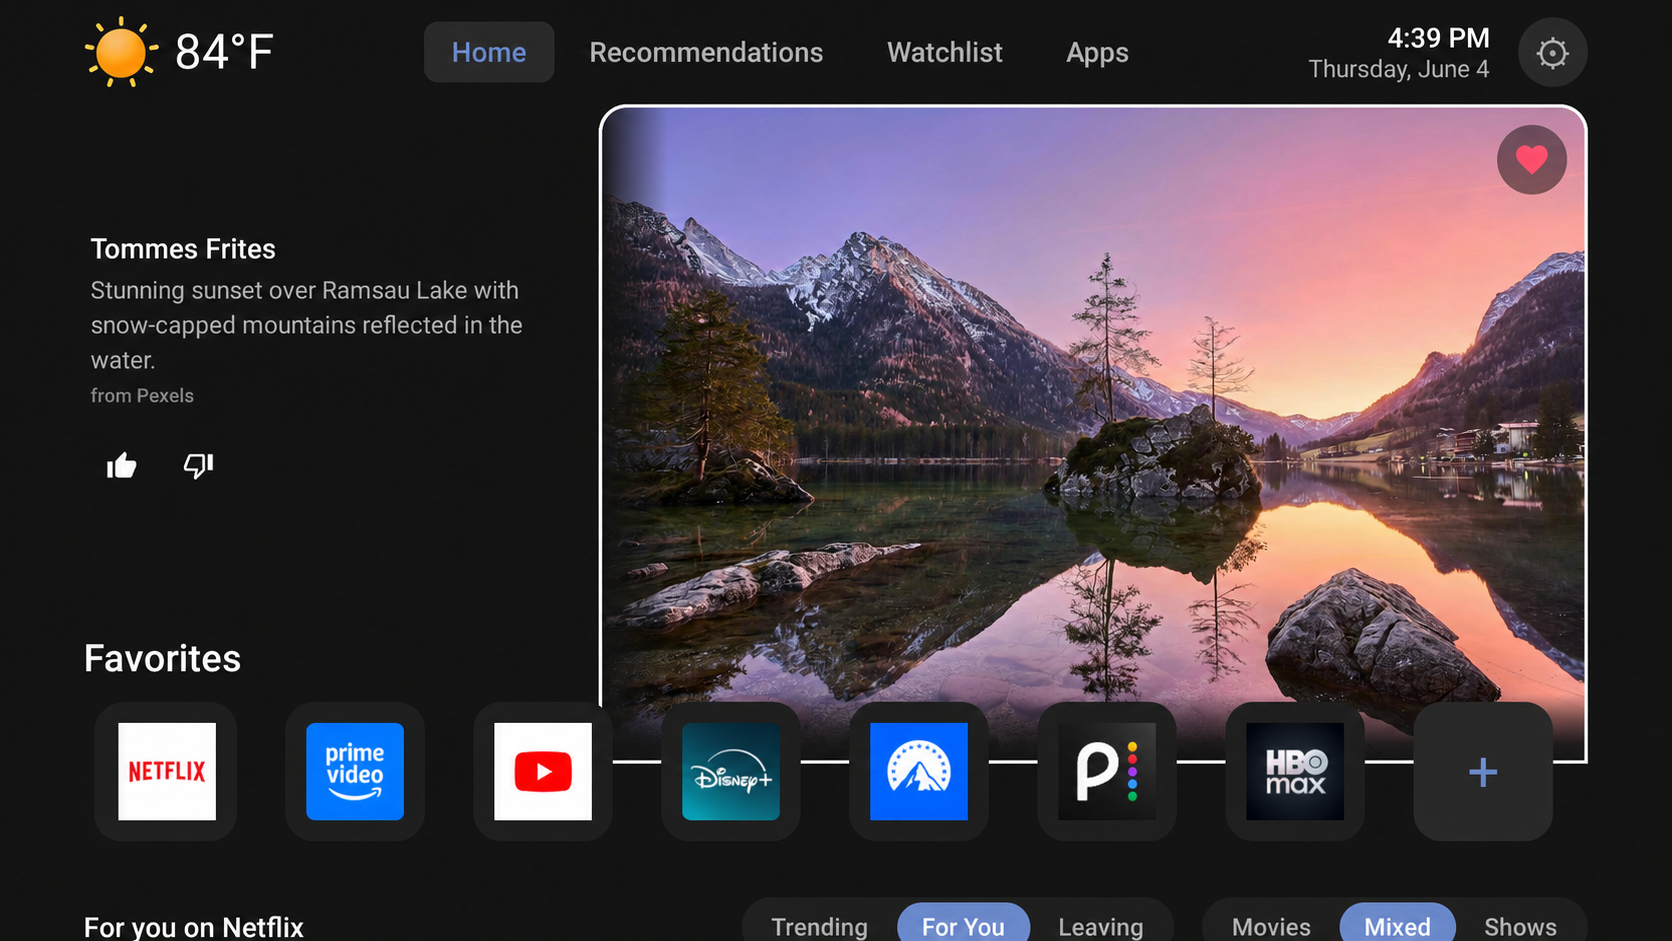Filter by Movies only

[x=1271, y=926]
